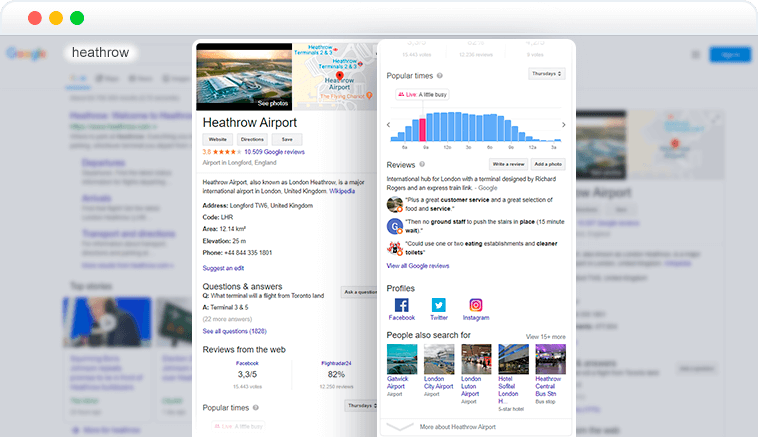The height and width of the screenshot is (437, 758).
Task: Click the red Heathrow Airport map pin
Action: tap(340, 76)
